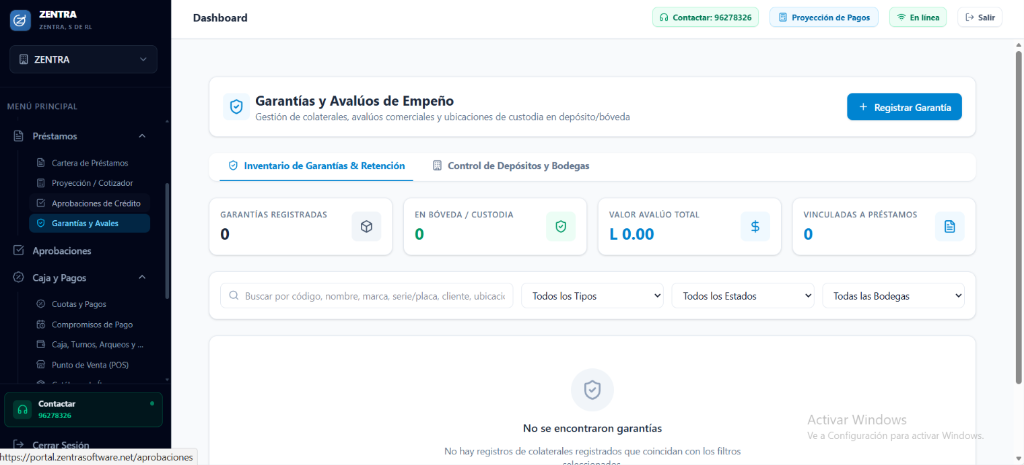Click the En línea status badge
This screenshot has width=1024, height=465.
[x=918, y=18]
